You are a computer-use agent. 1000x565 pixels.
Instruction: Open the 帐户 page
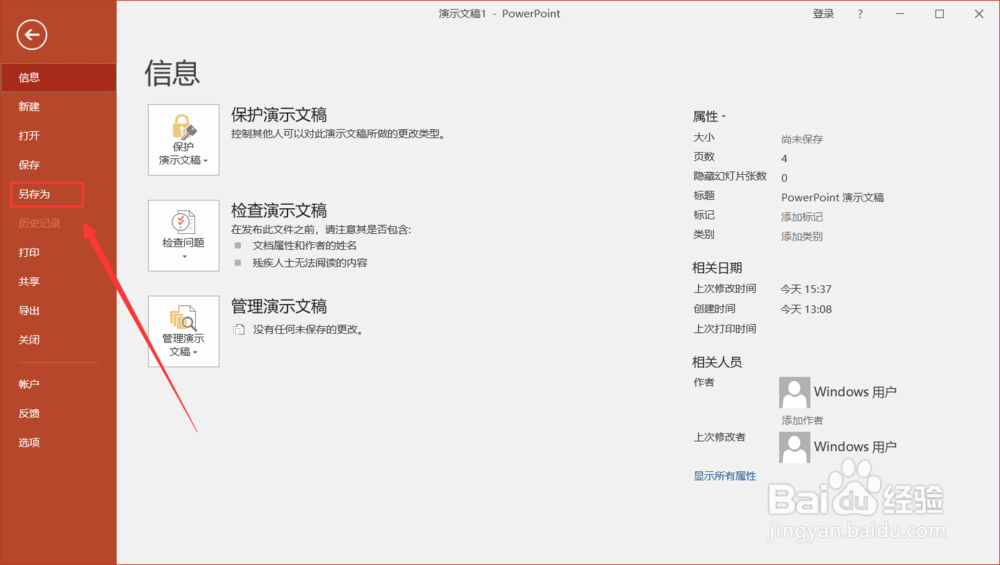pyautogui.click(x=58, y=384)
